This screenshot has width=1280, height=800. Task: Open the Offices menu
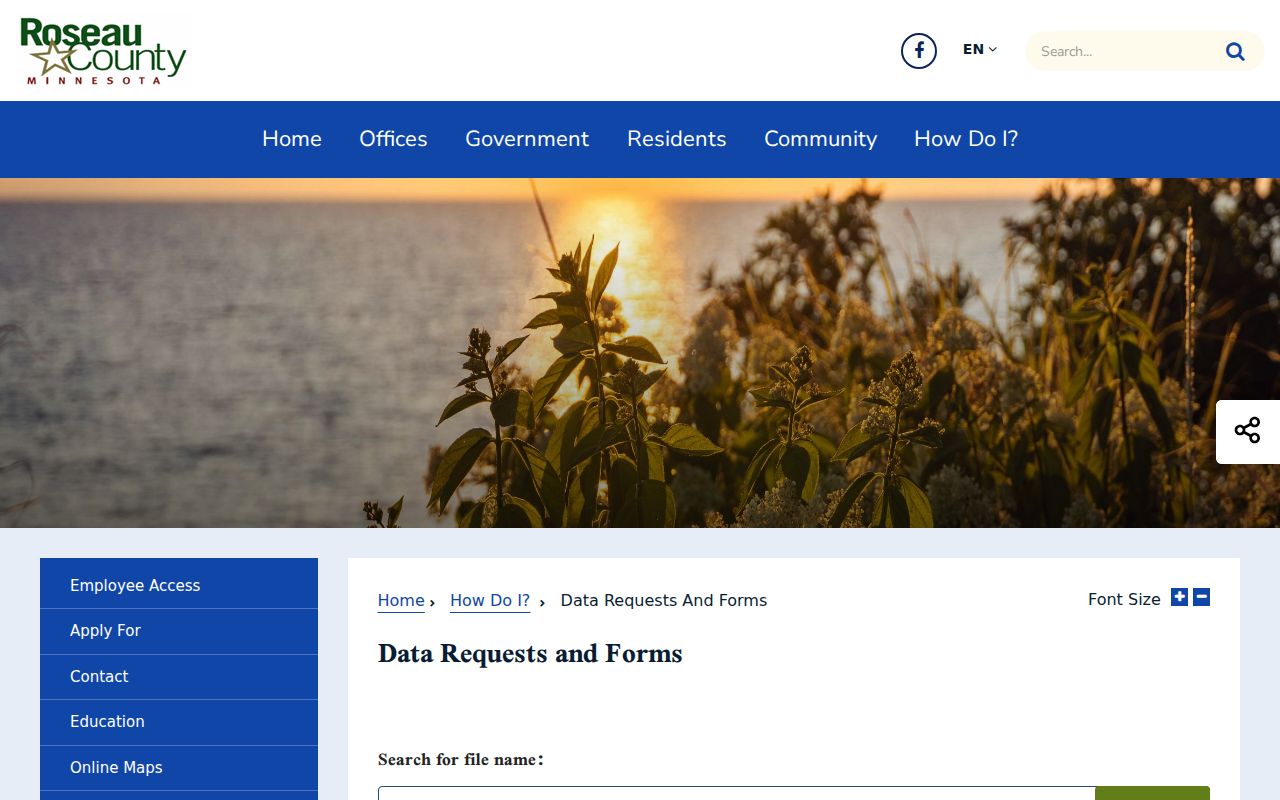(393, 139)
